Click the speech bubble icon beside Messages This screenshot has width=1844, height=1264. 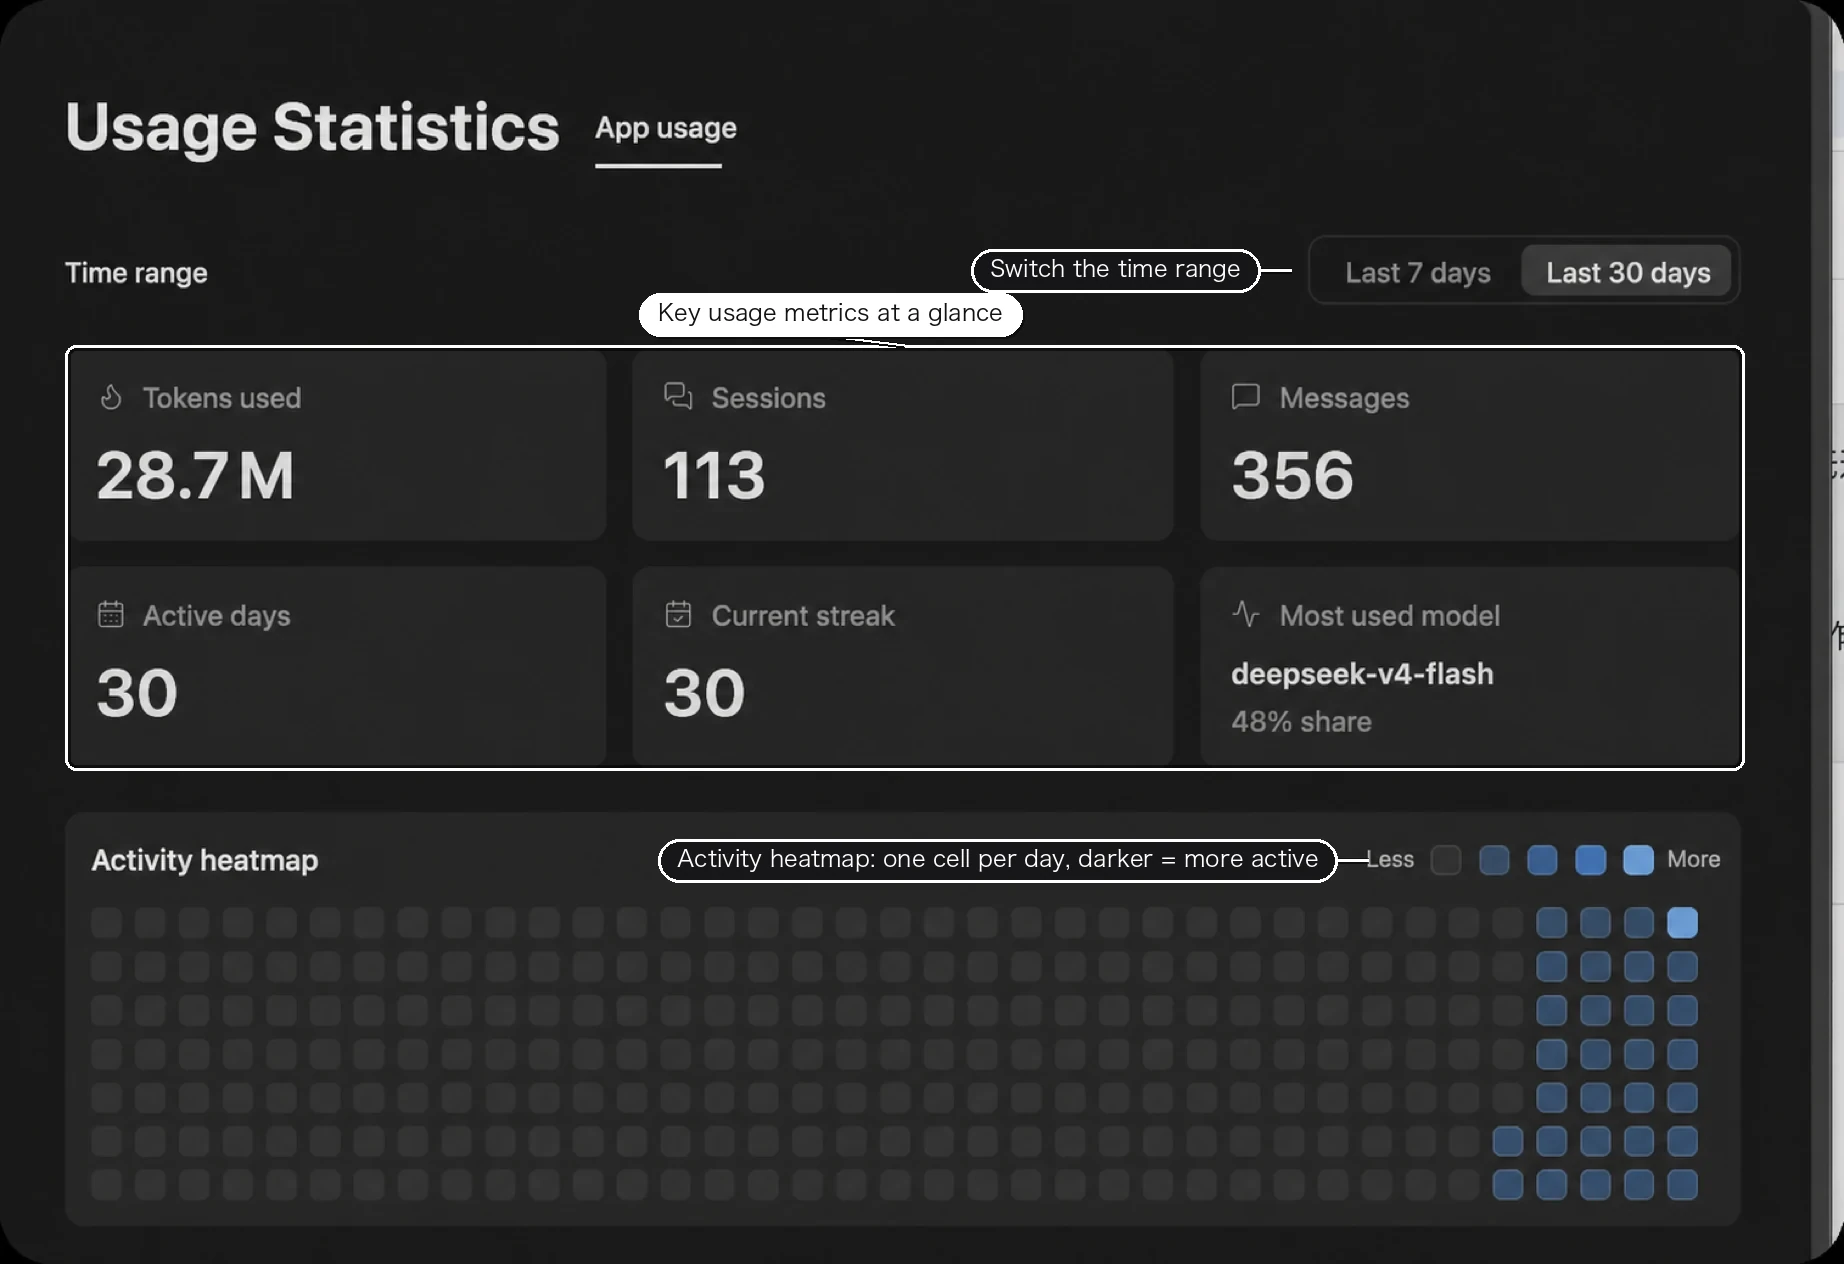pos(1245,397)
